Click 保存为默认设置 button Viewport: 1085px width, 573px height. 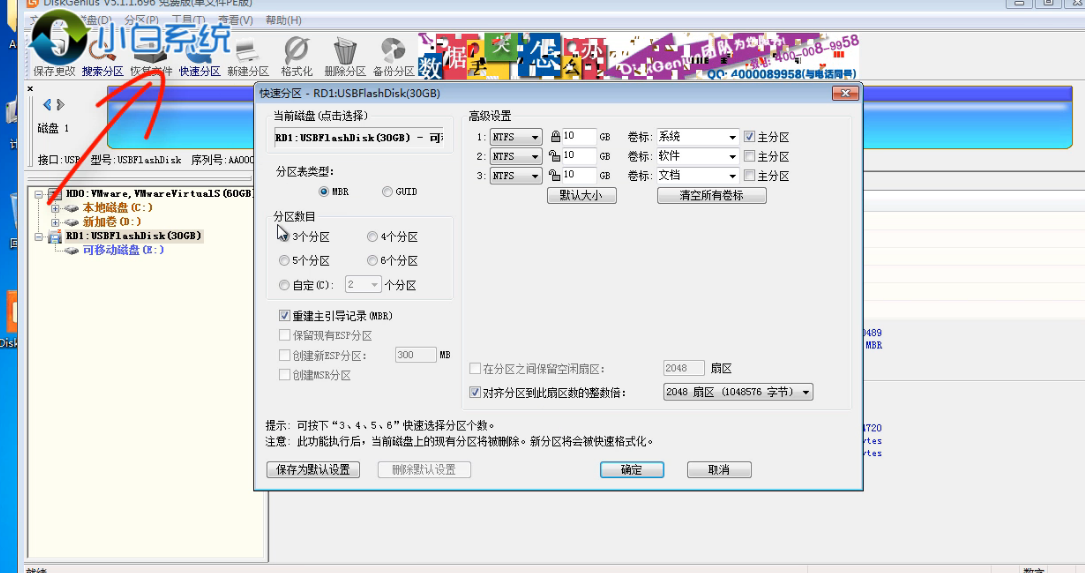(x=313, y=469)
